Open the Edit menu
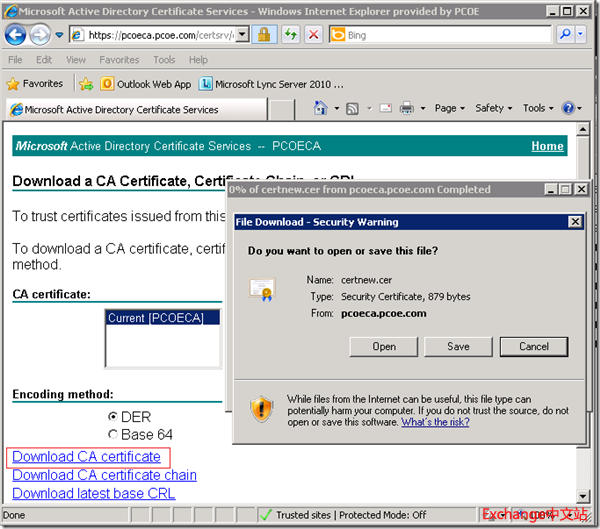Image resolution: width=600 pixels, height=529 pixels. [44, 60]
